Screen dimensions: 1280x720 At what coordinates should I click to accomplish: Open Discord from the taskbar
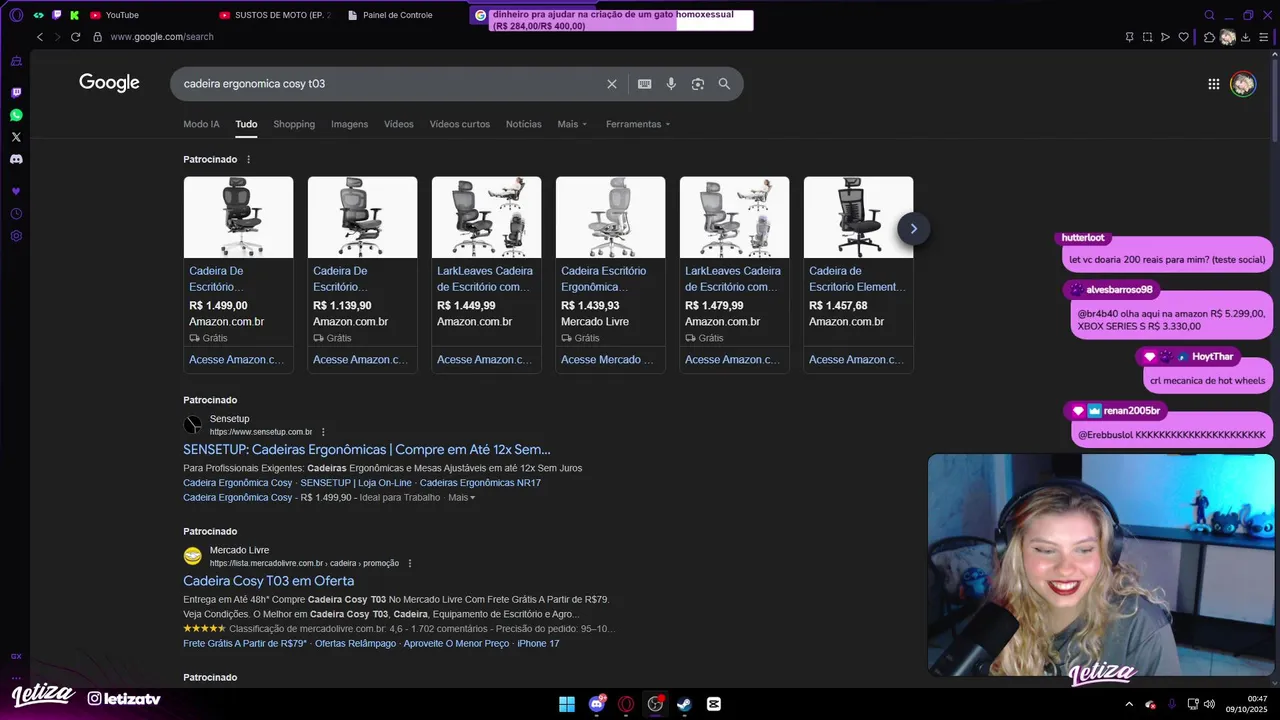point(597,704)
